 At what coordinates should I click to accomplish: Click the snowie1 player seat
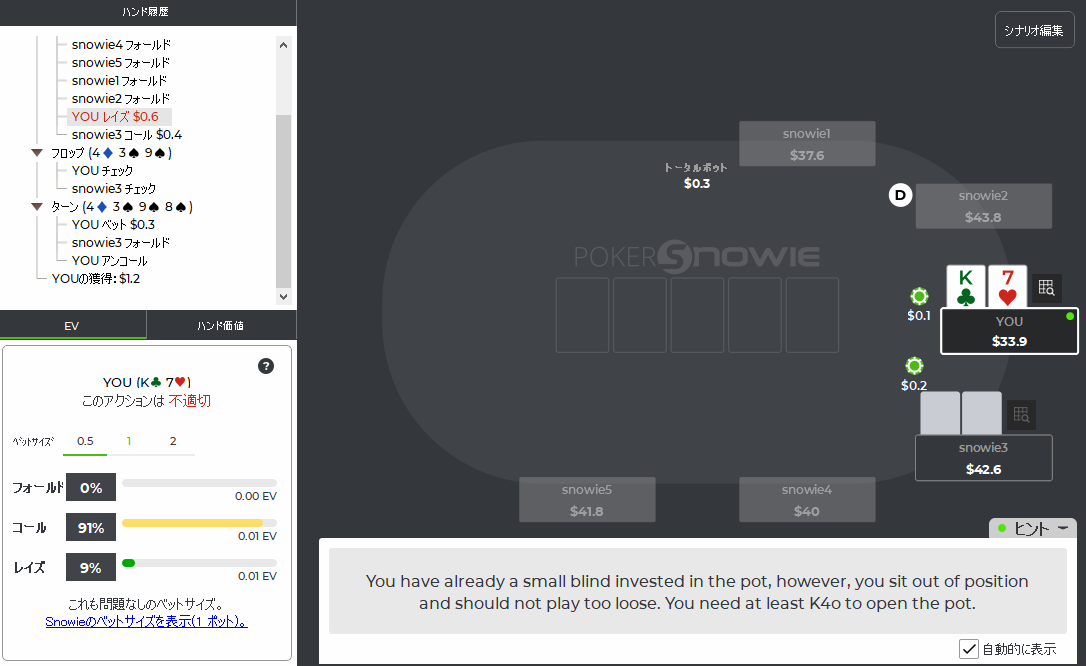(807, 144)
